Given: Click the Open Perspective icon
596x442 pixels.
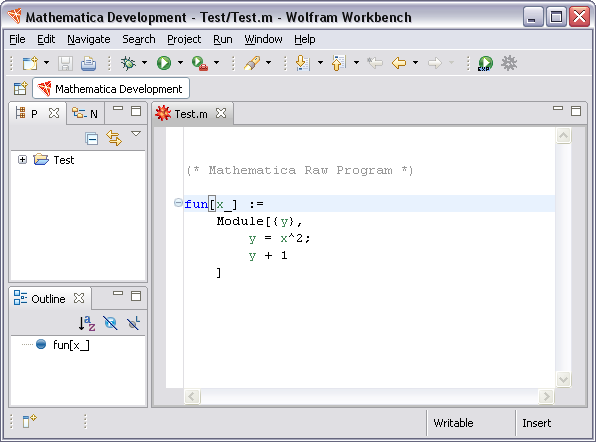Looking at the screenshot, I should pyautogui.click(x=20, y=89).
